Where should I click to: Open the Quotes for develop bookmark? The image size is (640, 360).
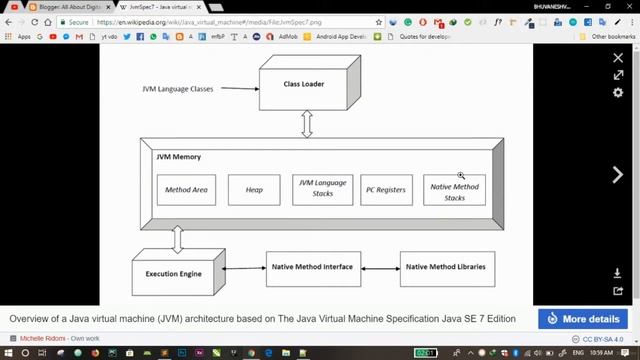pyautogui.click(x=418, y=37)
